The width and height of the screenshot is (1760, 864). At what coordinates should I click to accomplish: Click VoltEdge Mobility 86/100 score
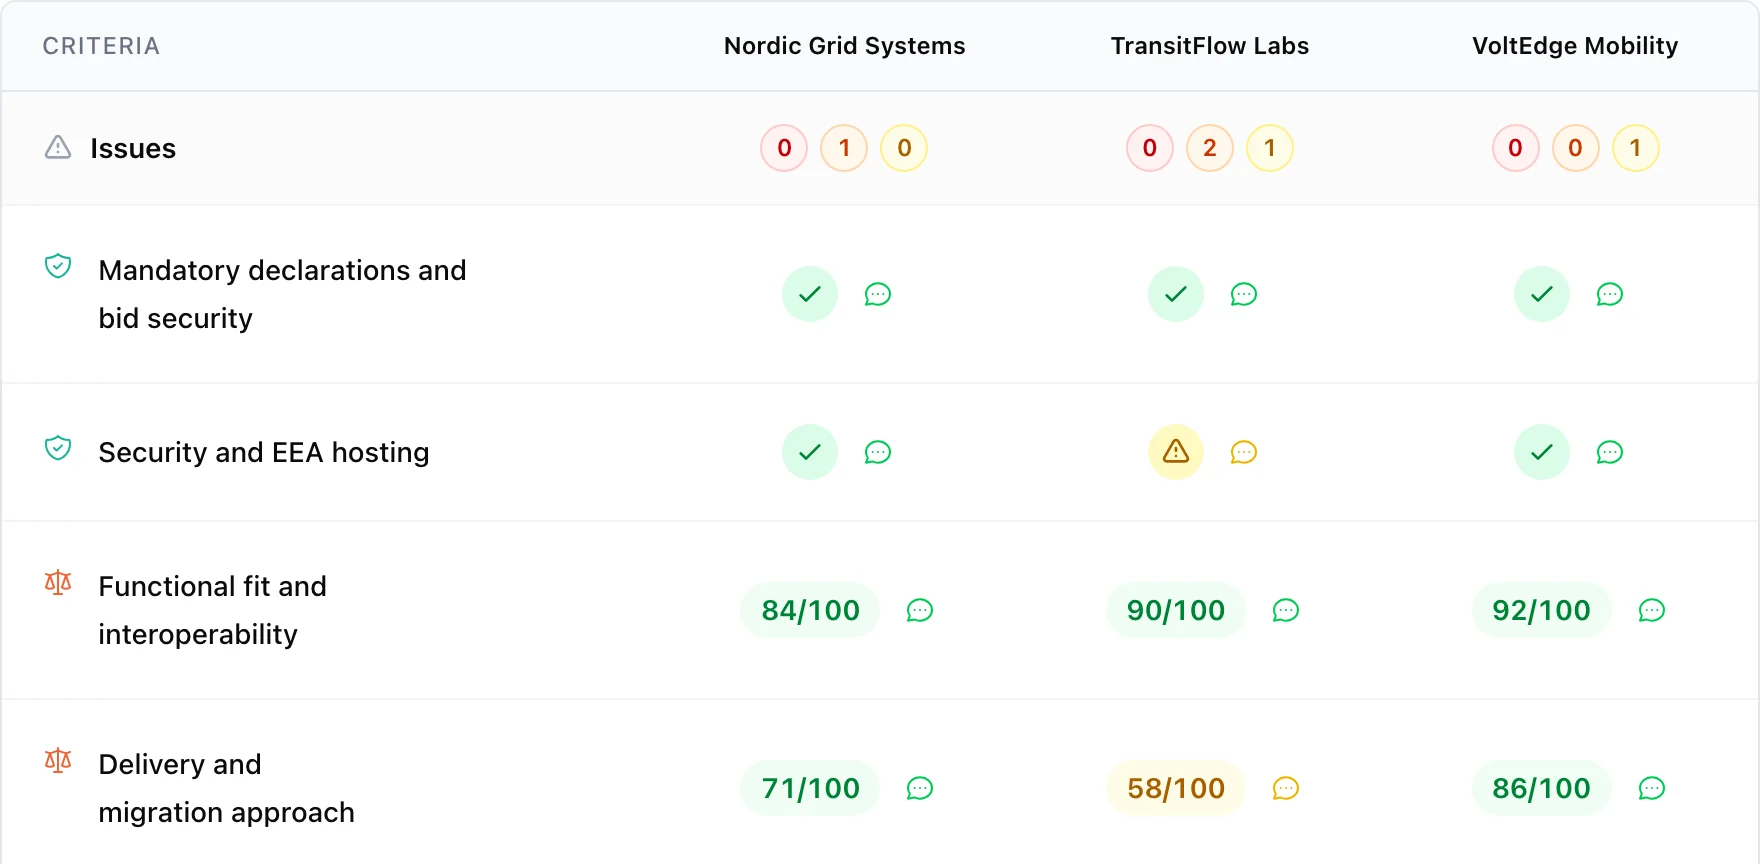(1542, 788)
